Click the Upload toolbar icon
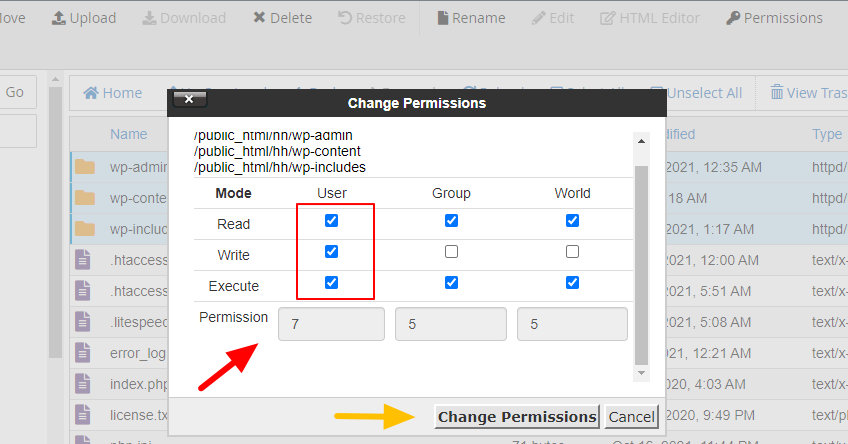 59,18
